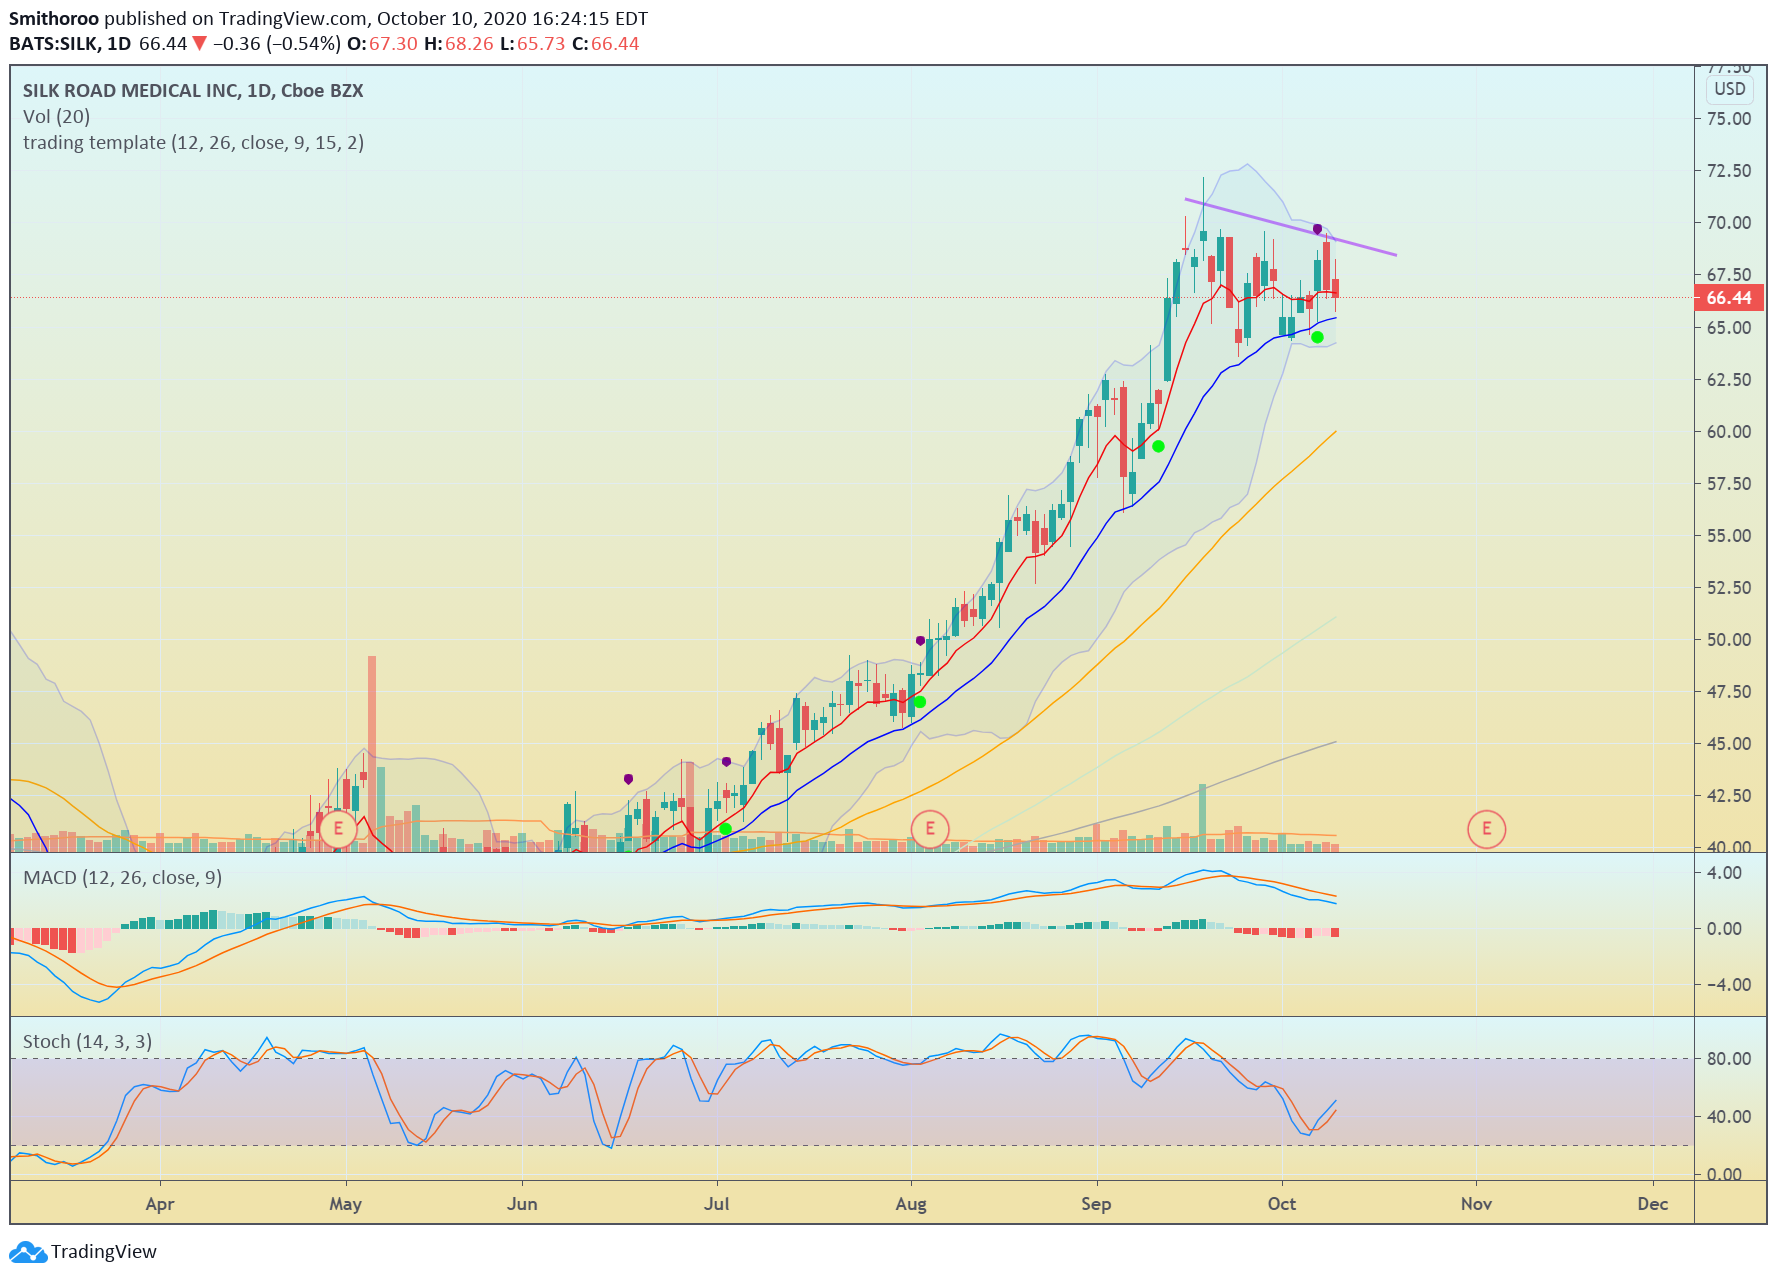Click the earnings E marker near August
The image size is (1777, 1279).
click(930, 829)
